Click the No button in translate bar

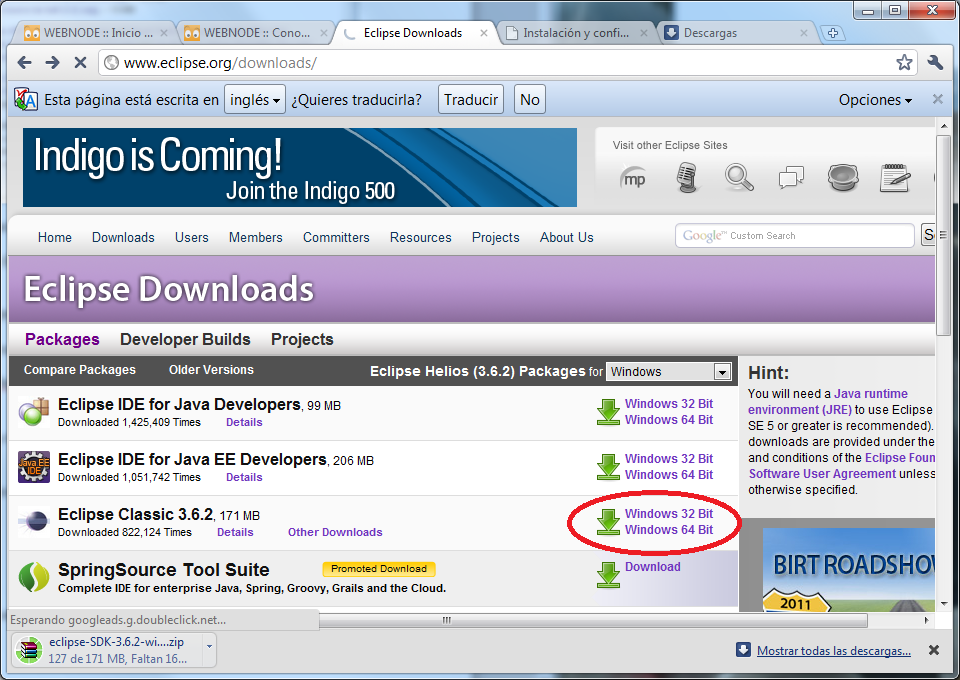530,99
